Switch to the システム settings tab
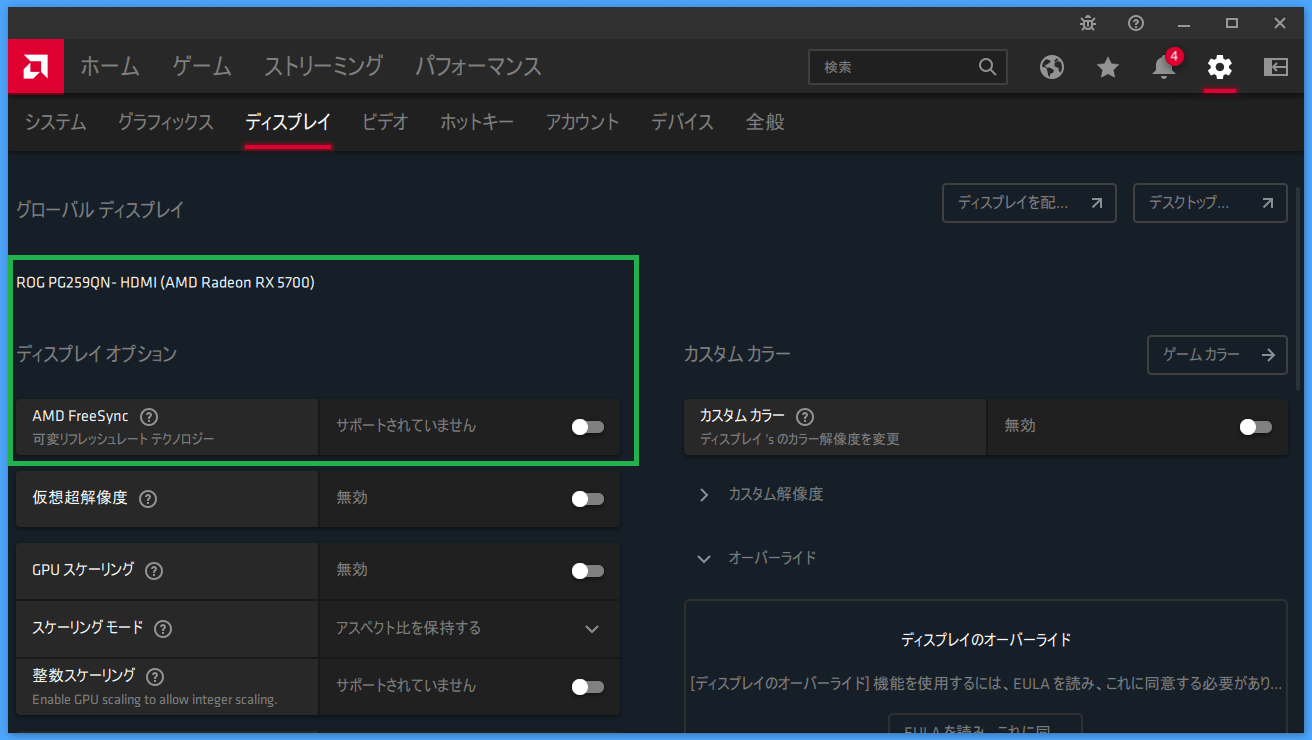The width and height of the screenshot is (1312, 740). (x=55, y=123)
